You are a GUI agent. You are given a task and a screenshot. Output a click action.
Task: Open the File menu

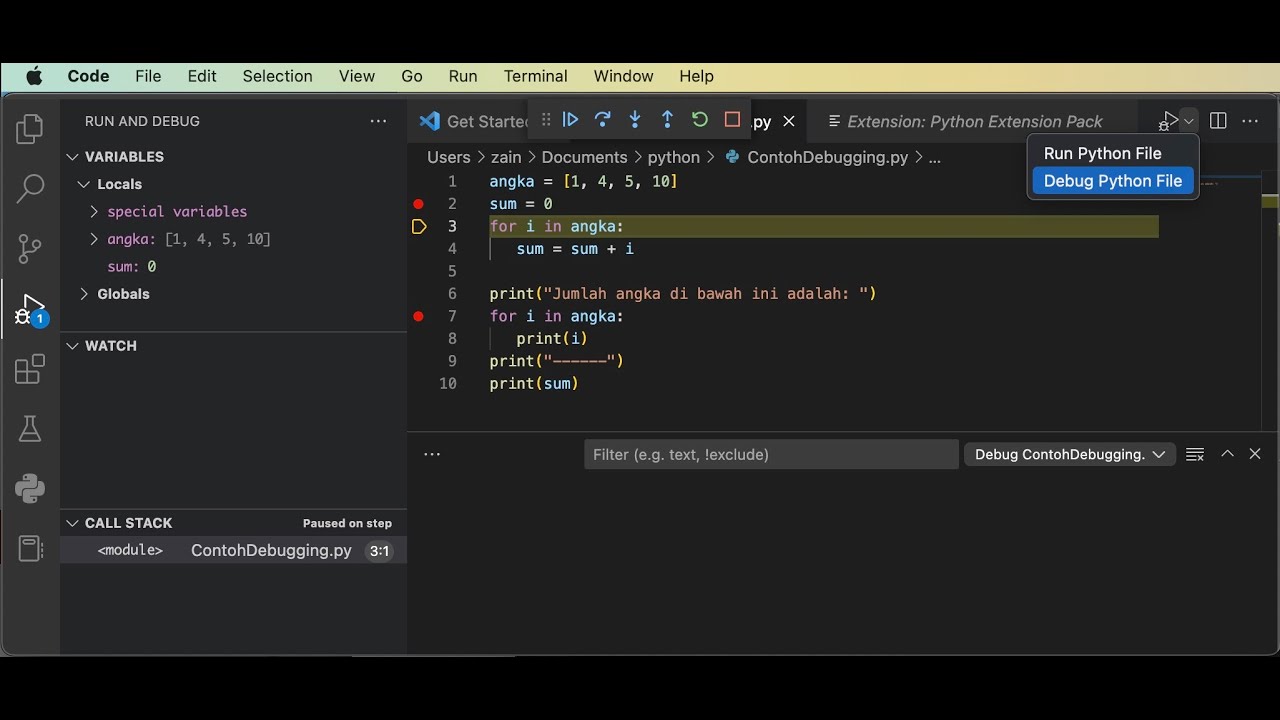coord(148,76)
